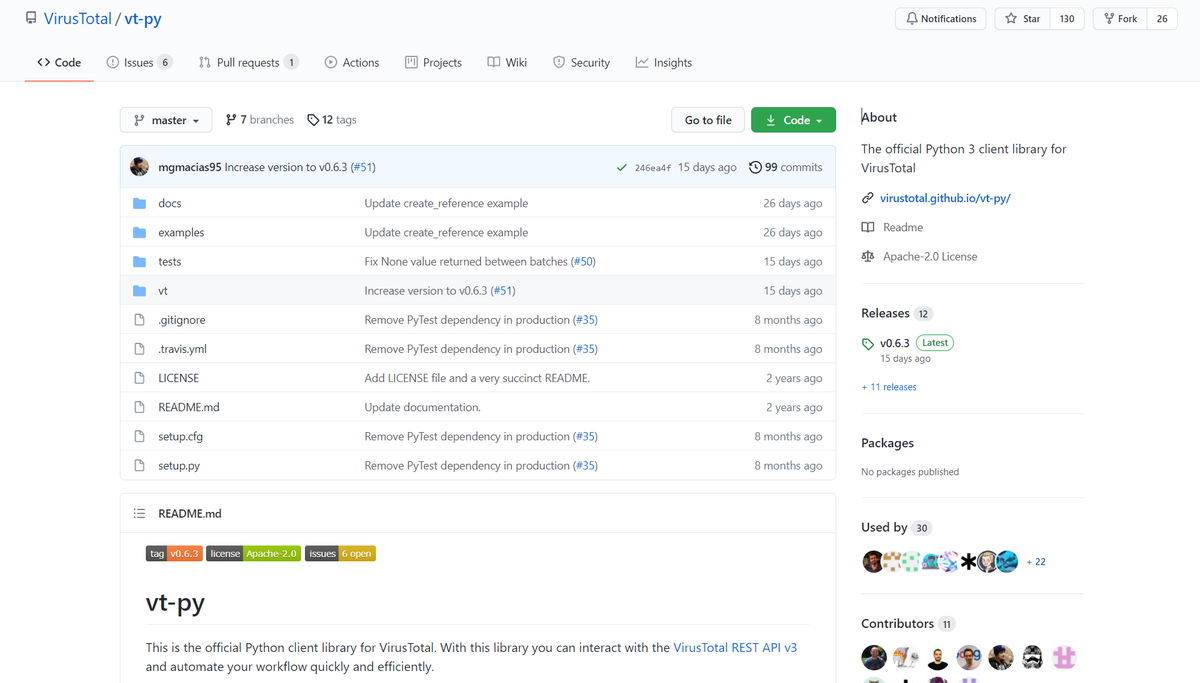1200x683 pixels.
Task: Click the LICENSE file icon
Action: 139,378
